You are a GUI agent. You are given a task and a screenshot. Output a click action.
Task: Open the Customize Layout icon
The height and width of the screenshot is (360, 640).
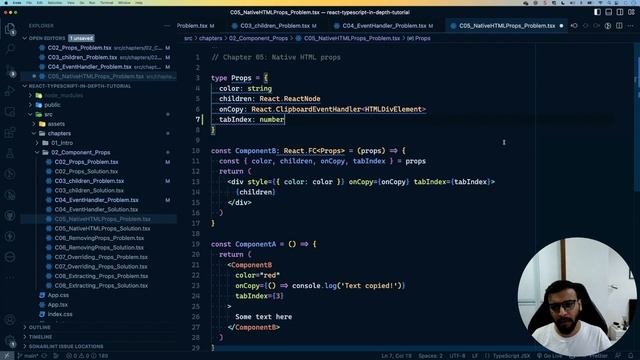tap(631, 12)
